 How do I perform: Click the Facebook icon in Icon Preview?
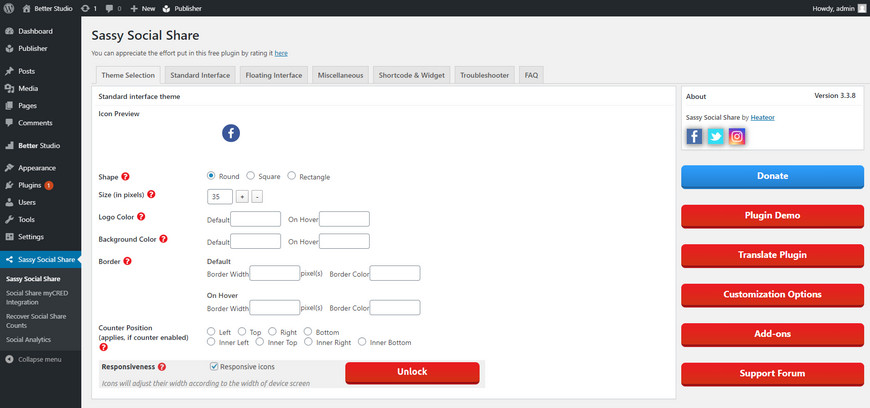(x=231, y=133)
